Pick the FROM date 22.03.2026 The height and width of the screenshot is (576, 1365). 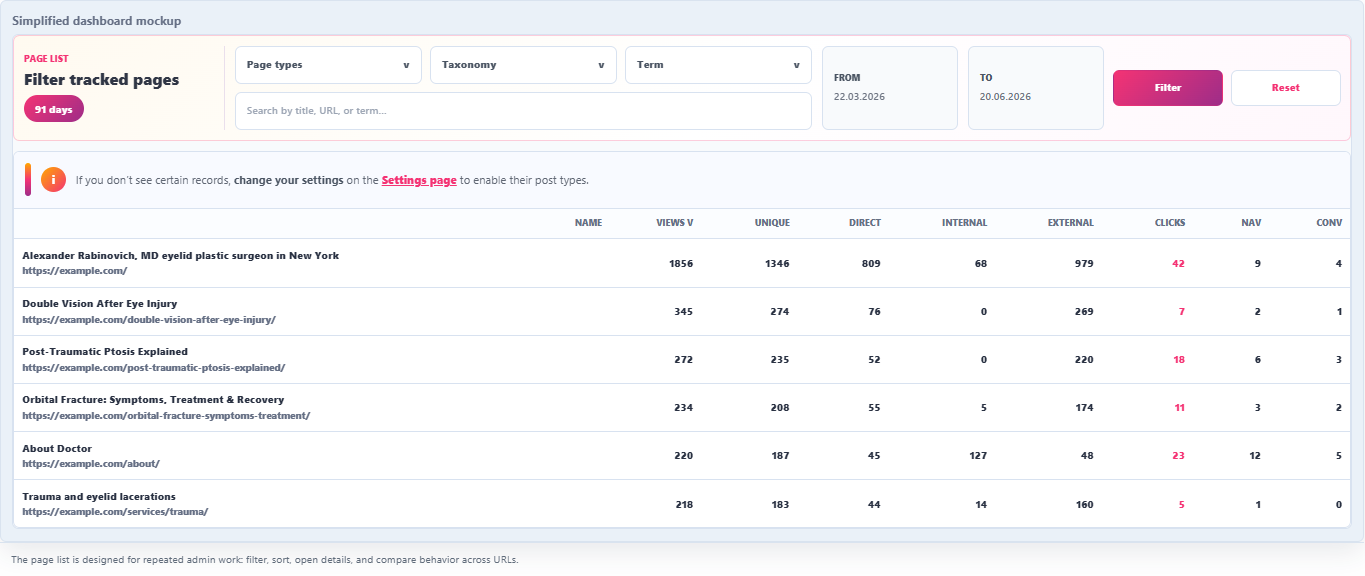(x=890, y=88)
